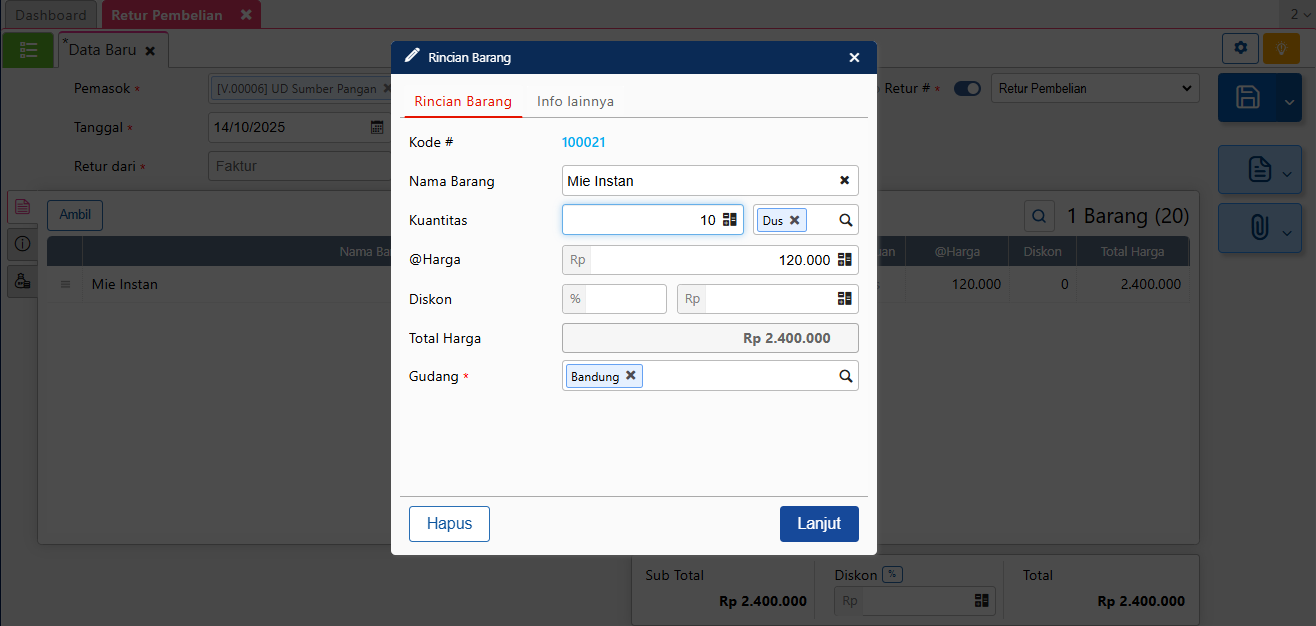Remove the Bandung warehouse tag
Image resolution: width=1316 pixels, height=626 pixels.
631,376
